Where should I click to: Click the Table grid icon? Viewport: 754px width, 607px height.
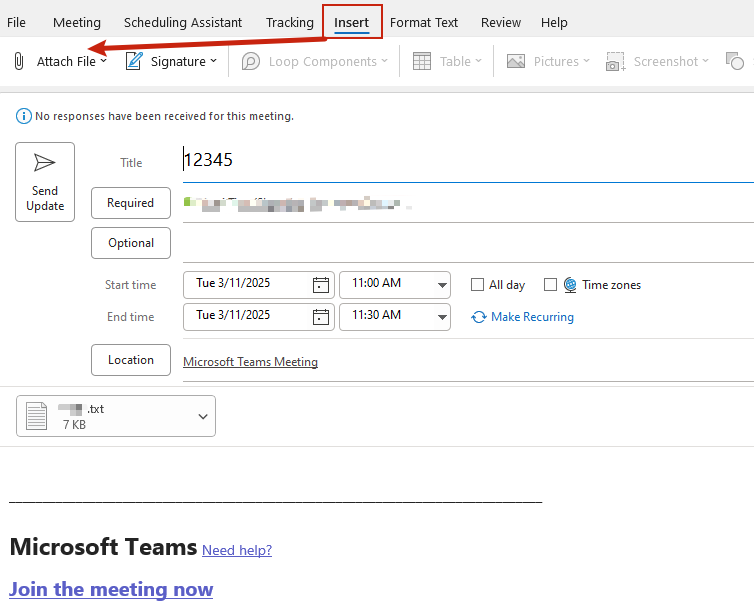click(422, 62)
